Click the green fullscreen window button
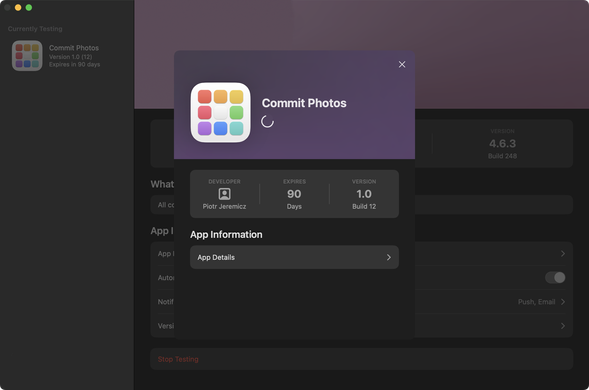This screenshot has width=589, height=390. [29, 8]
